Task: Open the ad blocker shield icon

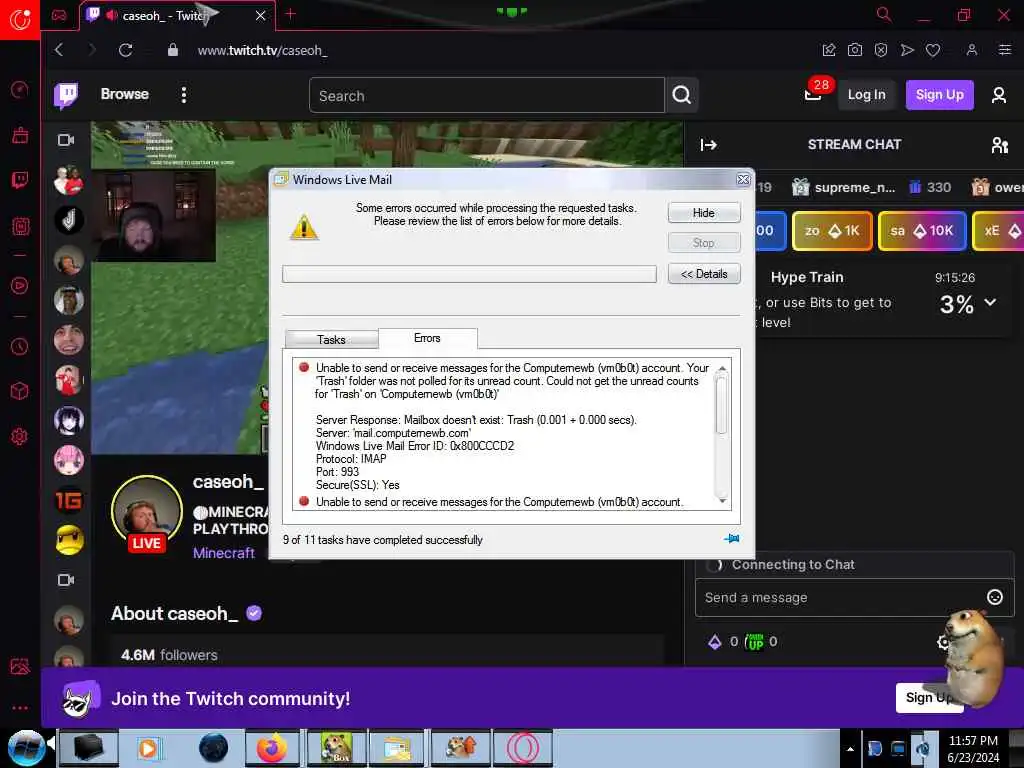Action: point(881,50)
